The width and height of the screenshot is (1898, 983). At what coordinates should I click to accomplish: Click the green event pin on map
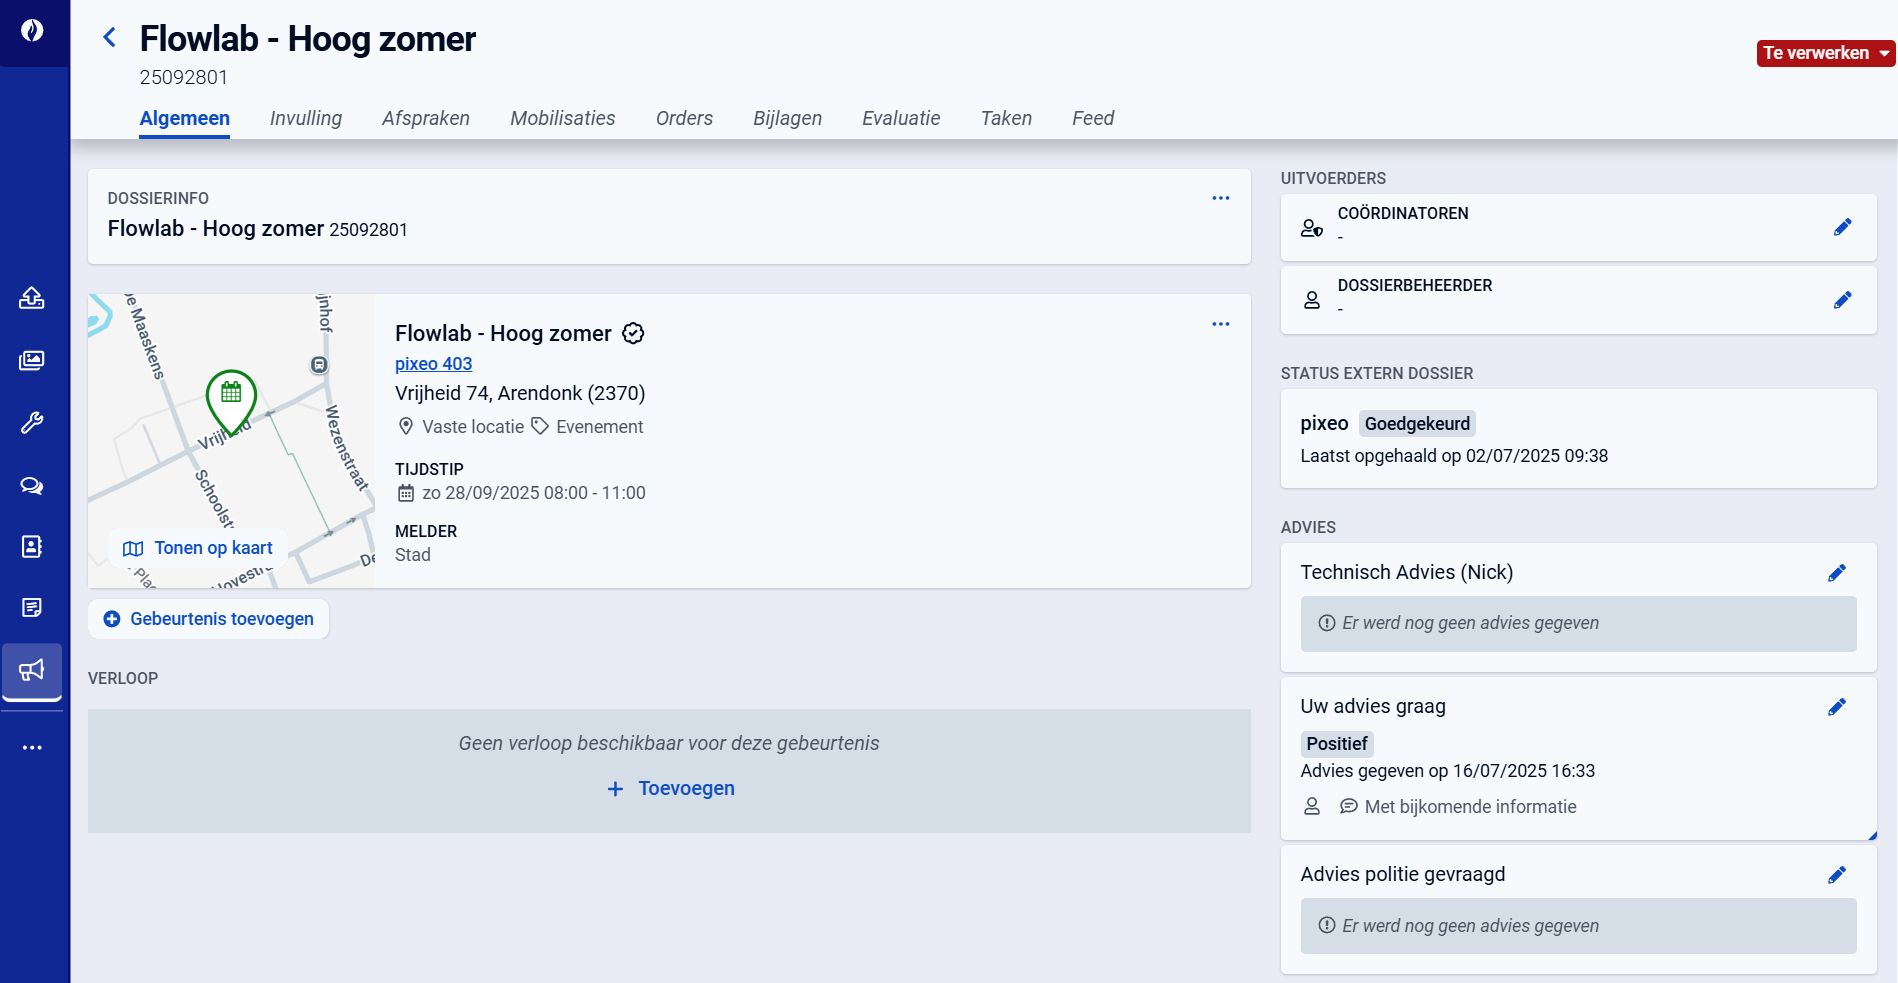[231, 397]
